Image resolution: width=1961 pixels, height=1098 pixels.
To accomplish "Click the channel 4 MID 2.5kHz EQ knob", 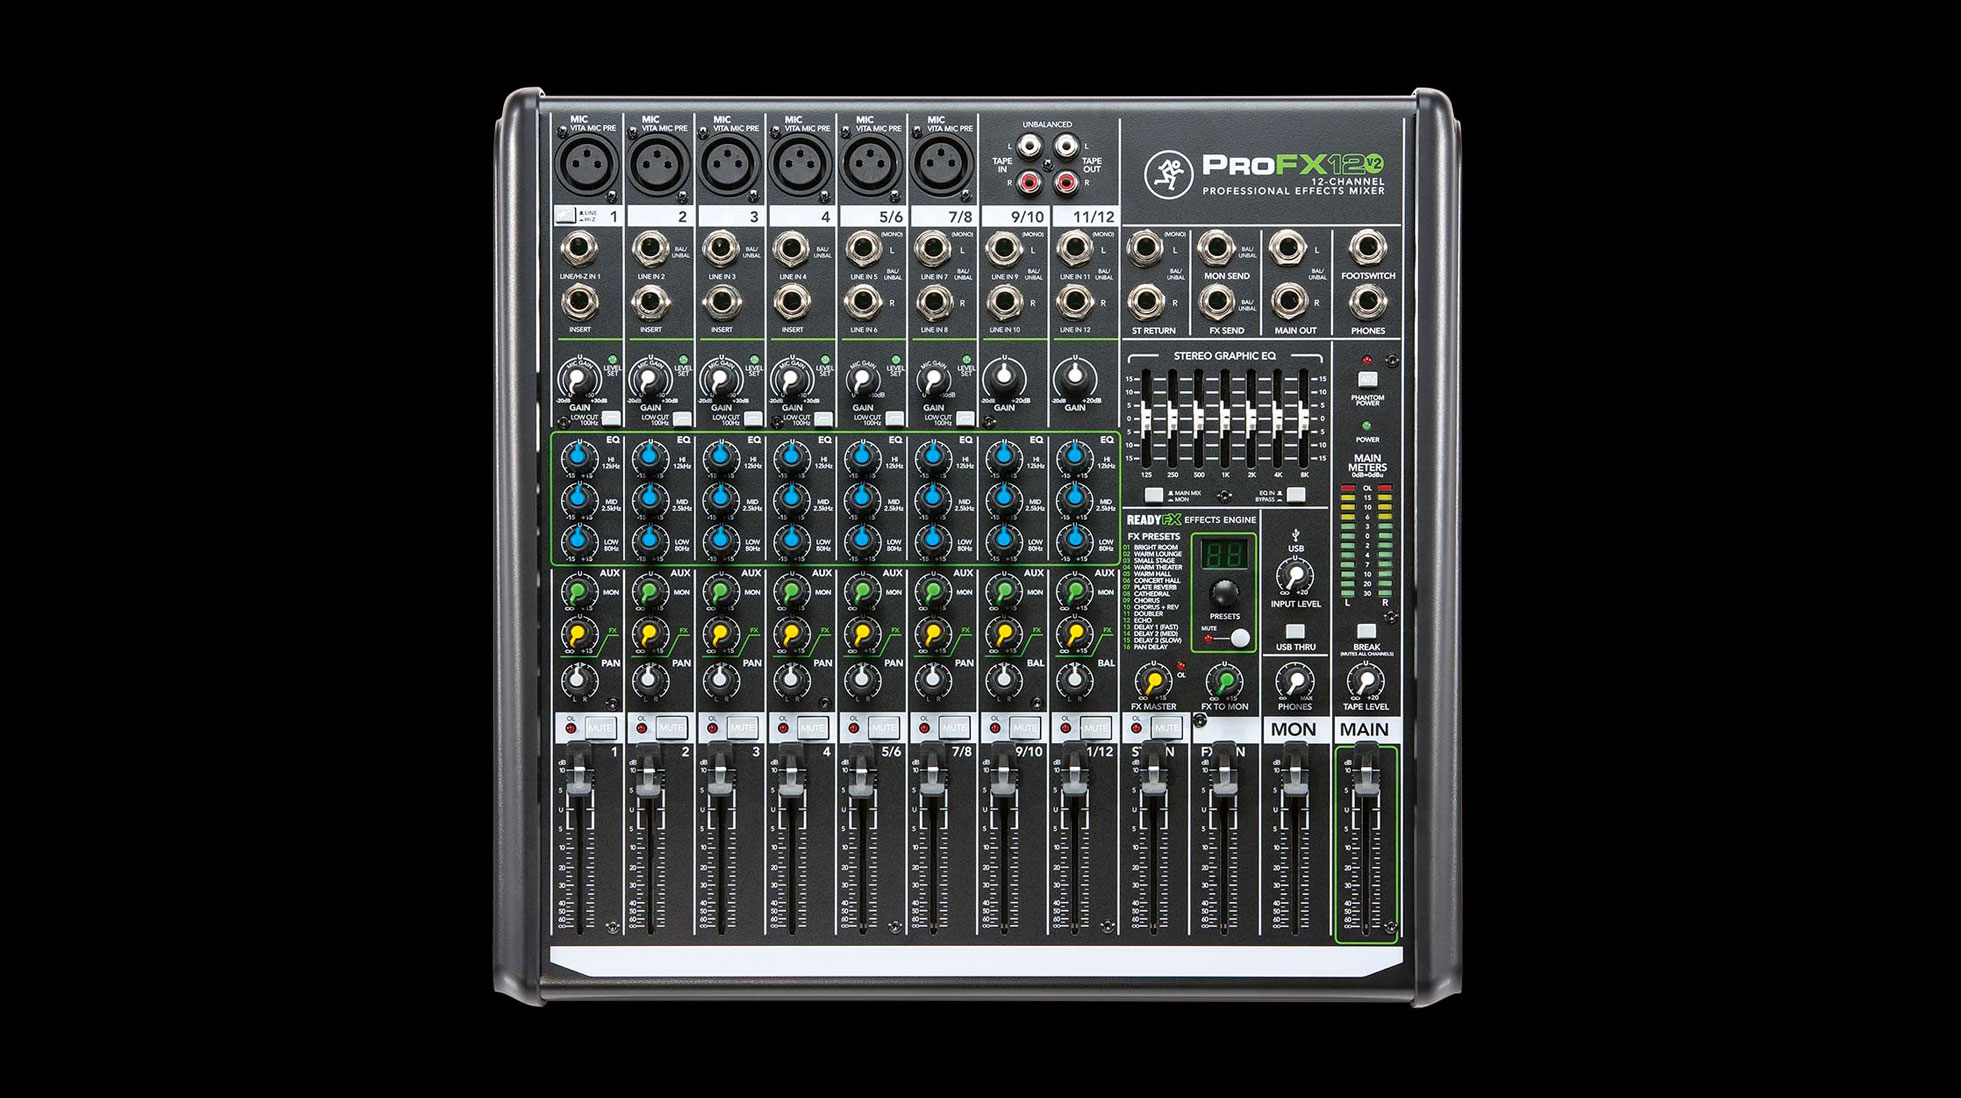I will 792,499.
